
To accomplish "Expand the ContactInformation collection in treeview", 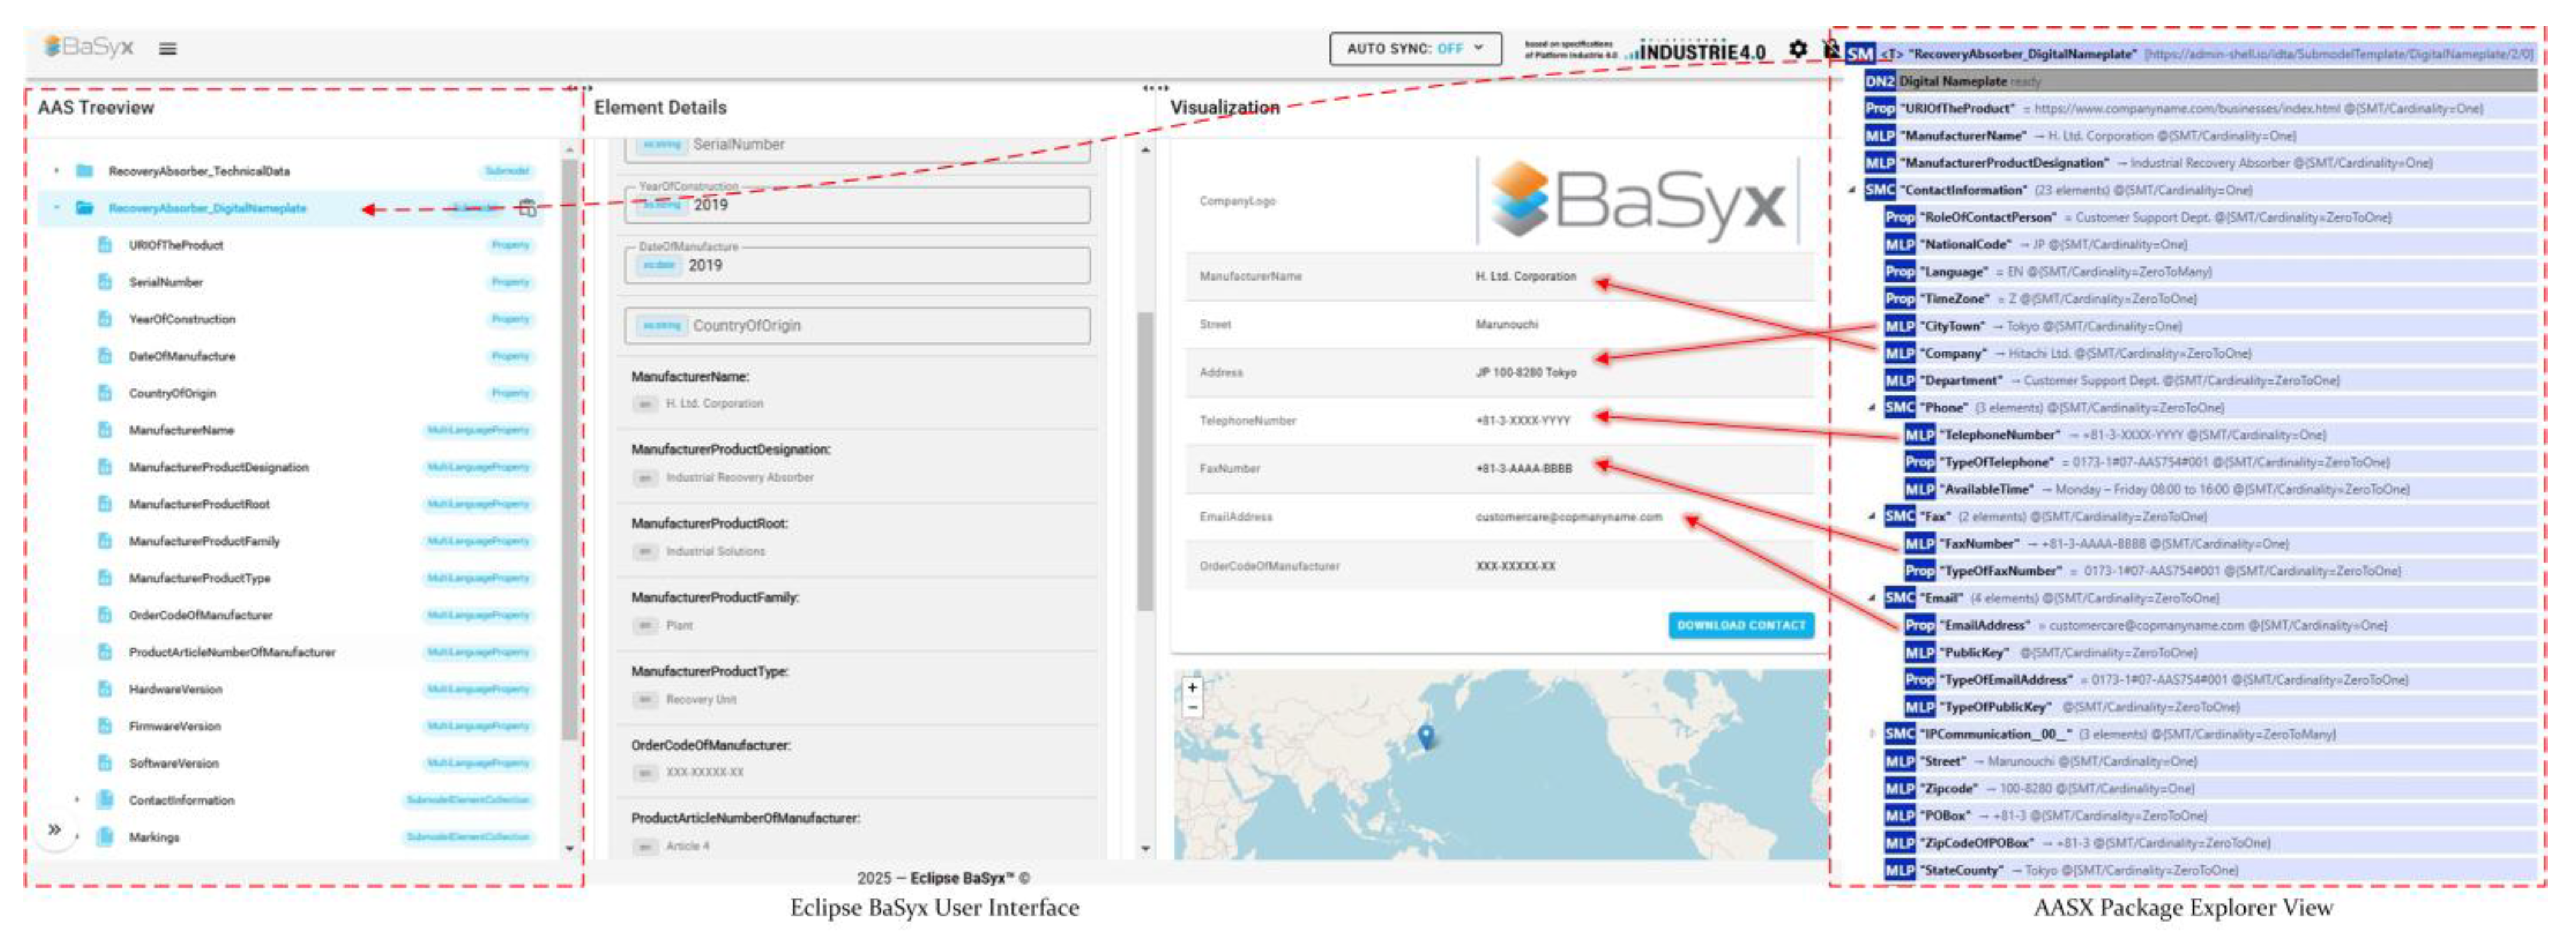I will (x=77, y=800).
